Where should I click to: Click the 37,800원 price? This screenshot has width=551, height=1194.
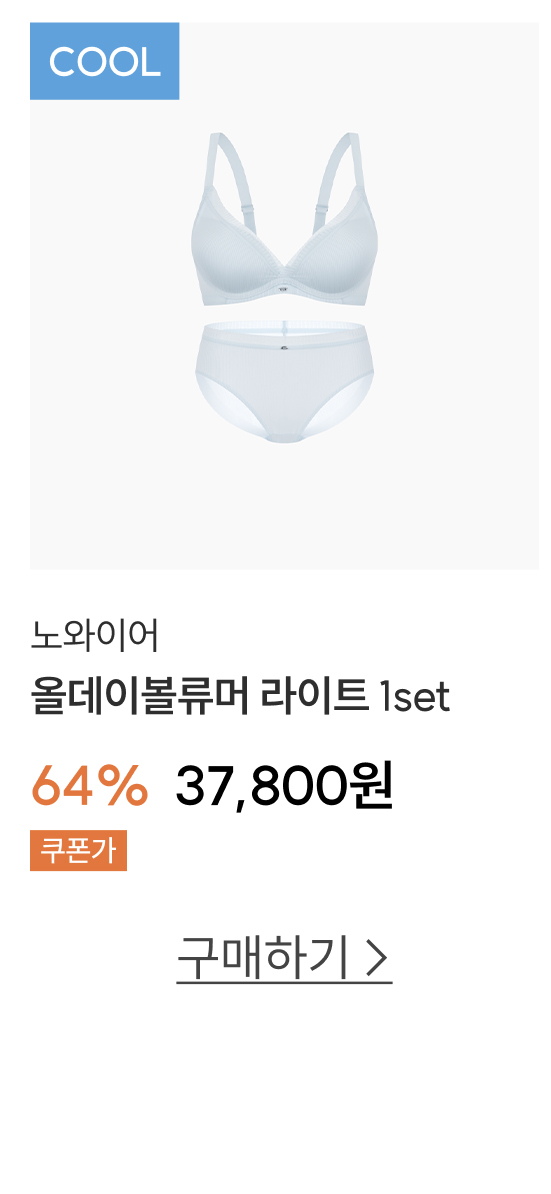[x=285, y=787]
